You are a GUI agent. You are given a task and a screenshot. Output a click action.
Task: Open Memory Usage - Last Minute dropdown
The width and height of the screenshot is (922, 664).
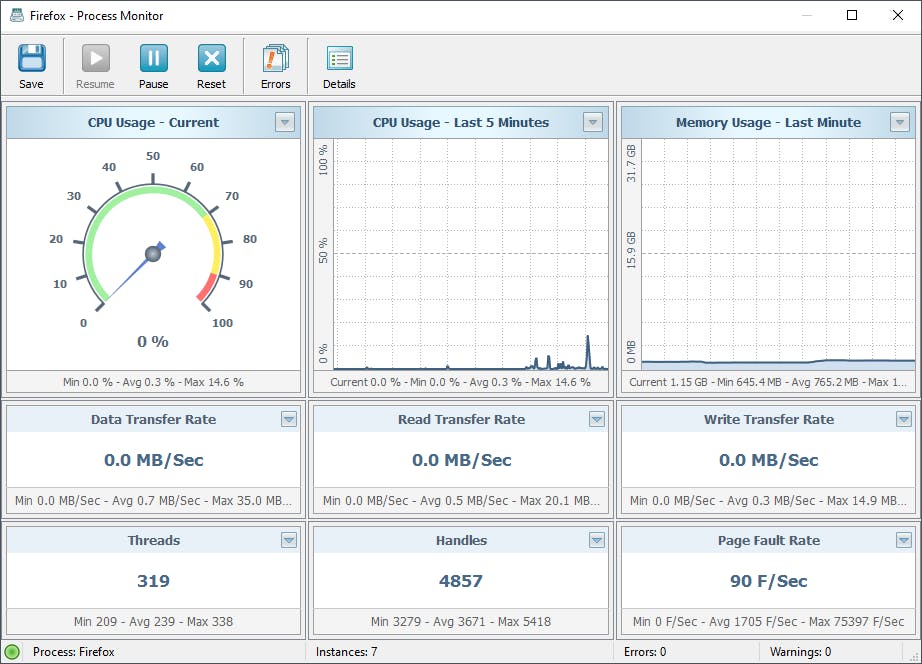point(900,122)
